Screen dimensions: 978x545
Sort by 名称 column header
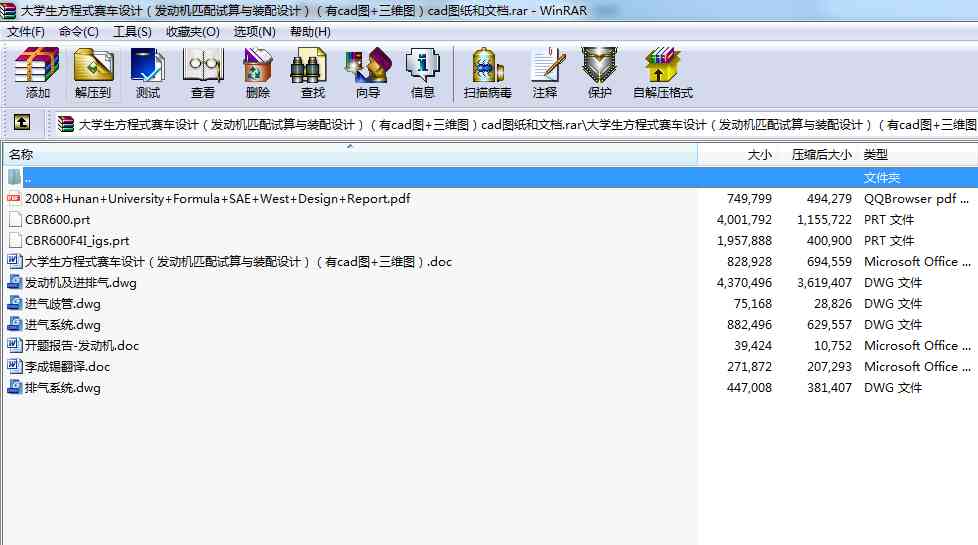click(x=350, y=154)
